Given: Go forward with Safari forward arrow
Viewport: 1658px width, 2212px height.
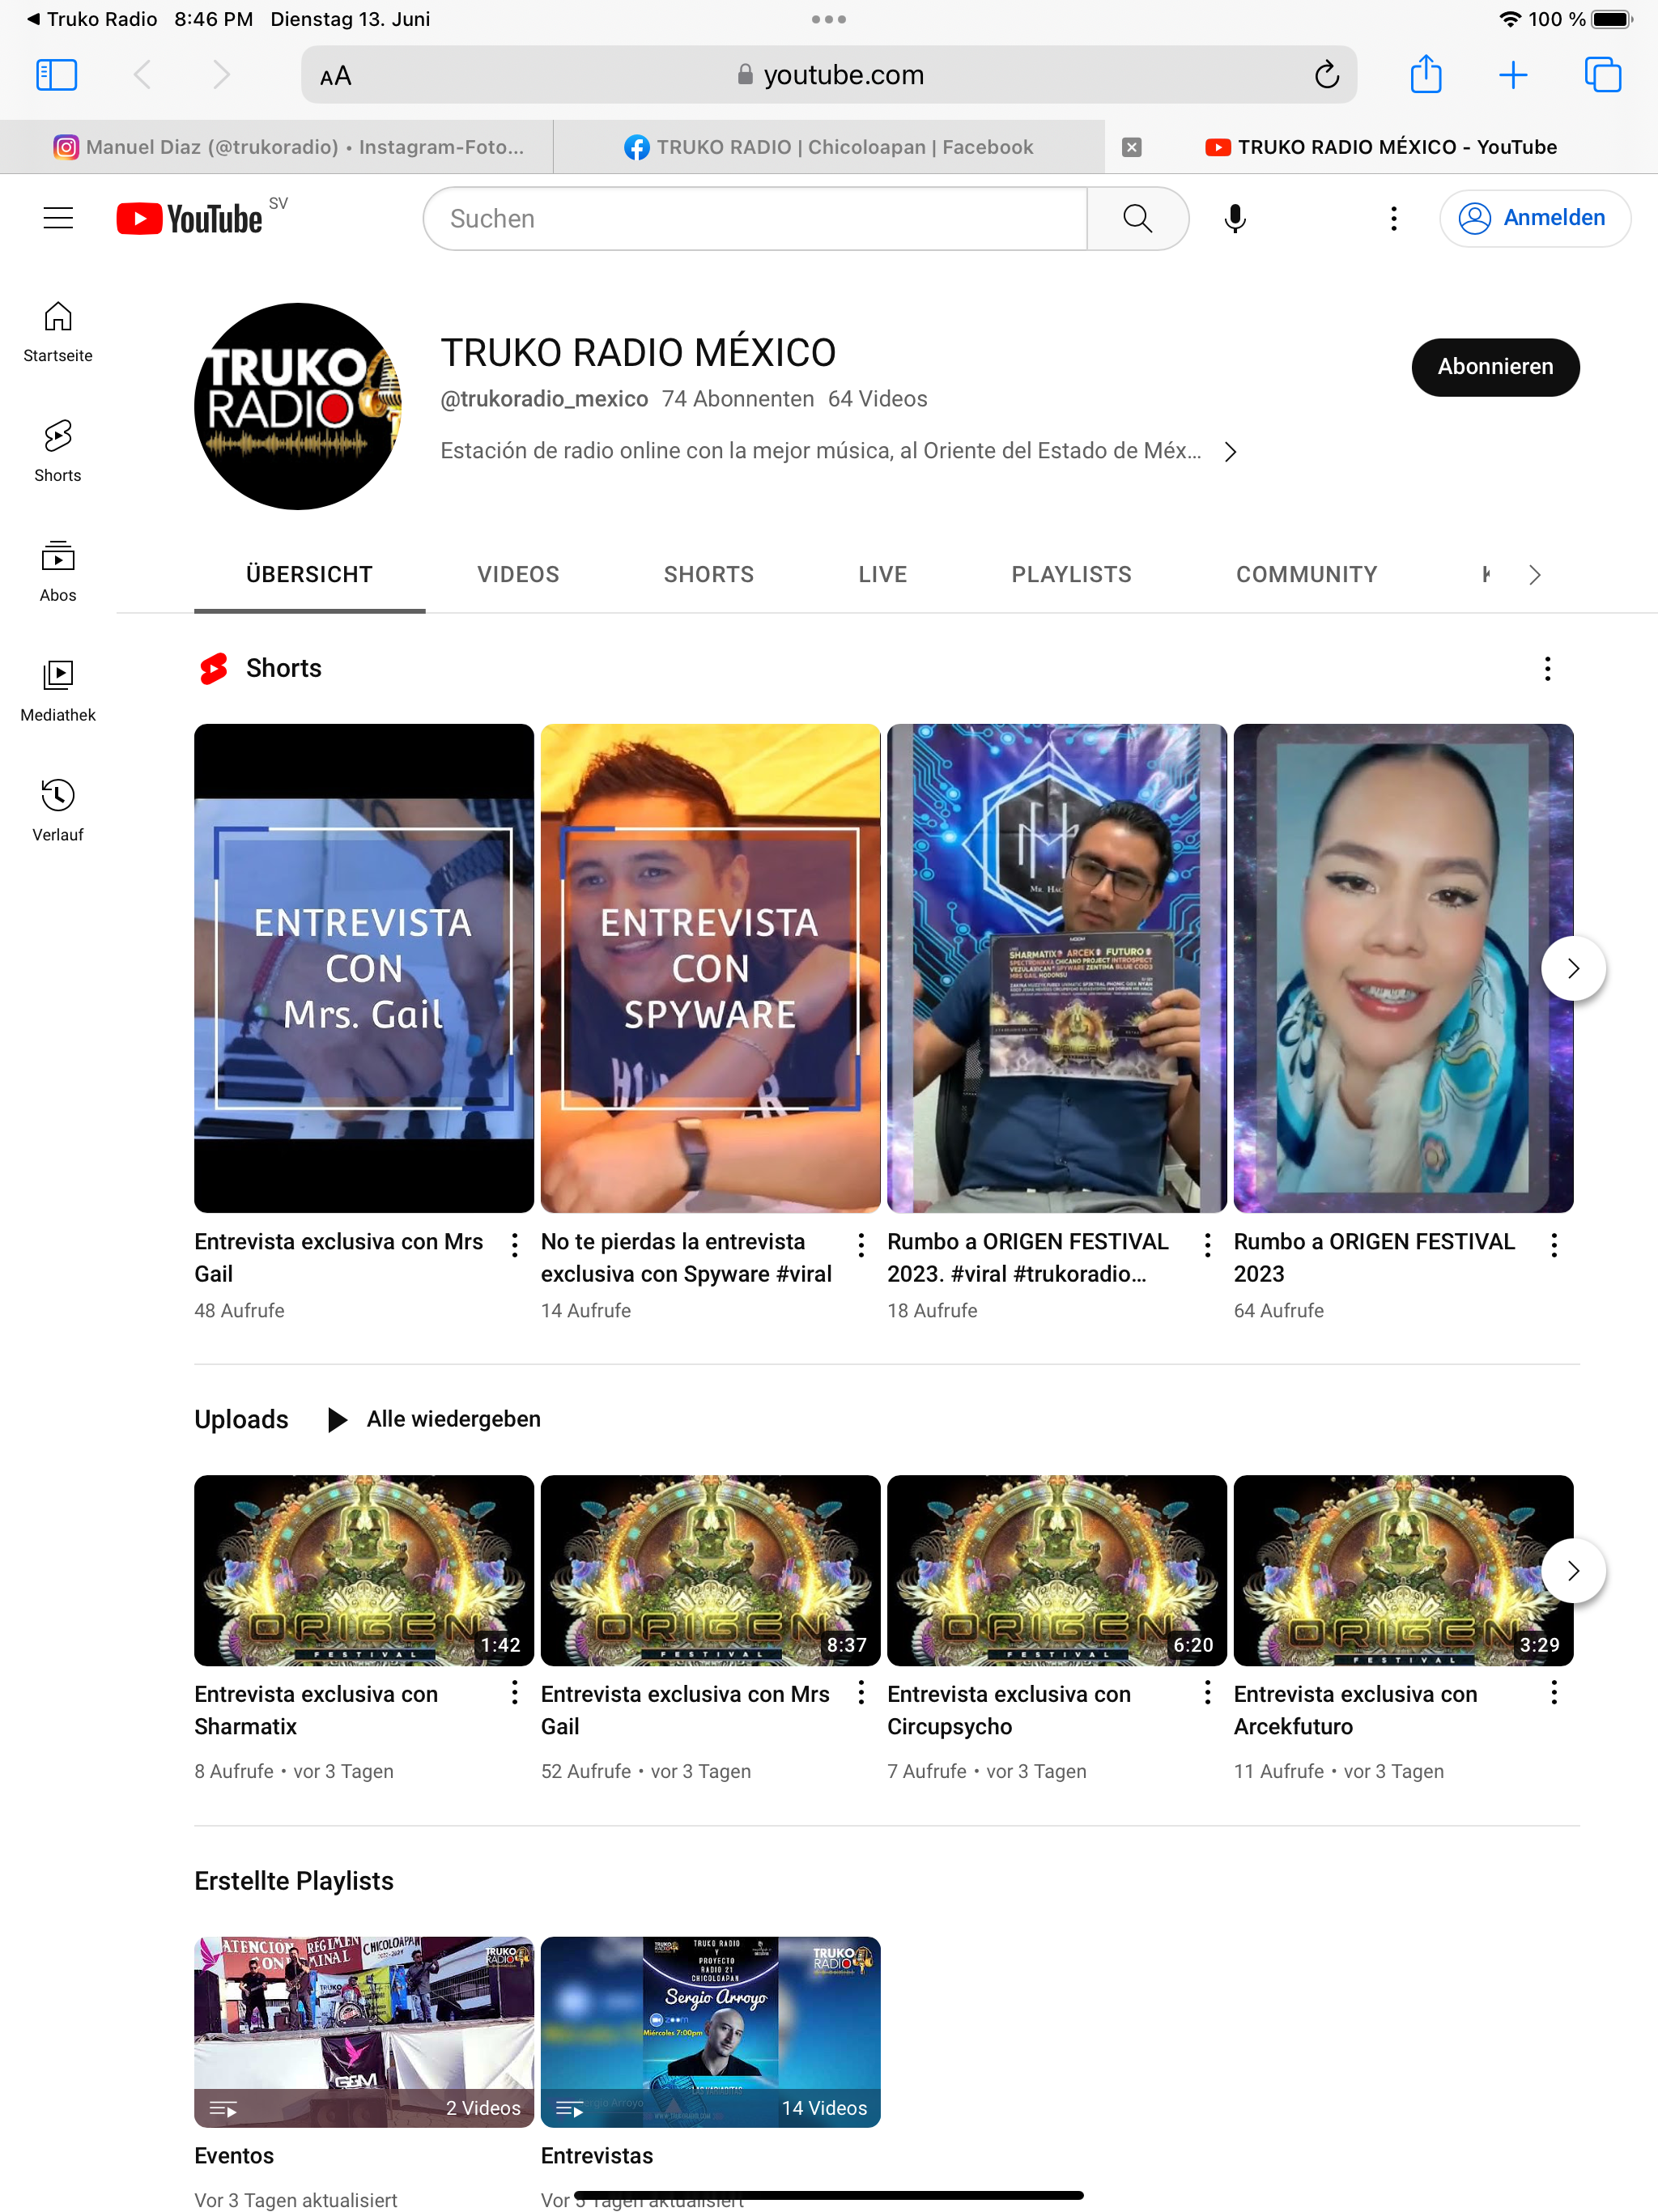Looking at the screenshot, I should pos(221,75).
